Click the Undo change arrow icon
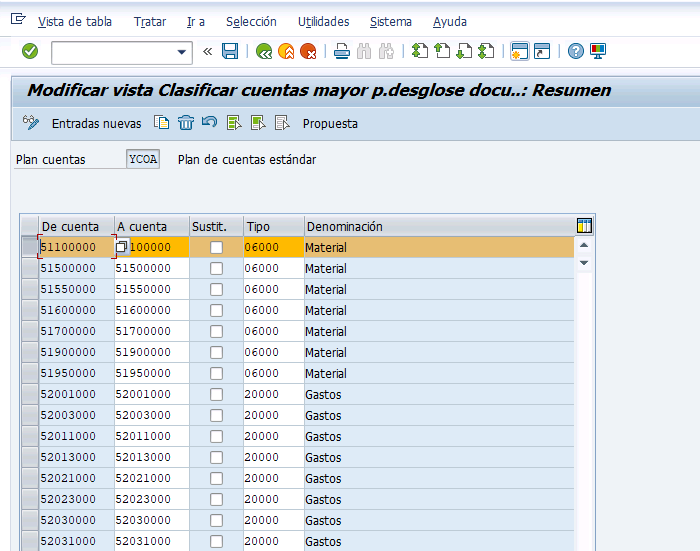The width and height of the screenshot is (700, 551). click(209, 122)
